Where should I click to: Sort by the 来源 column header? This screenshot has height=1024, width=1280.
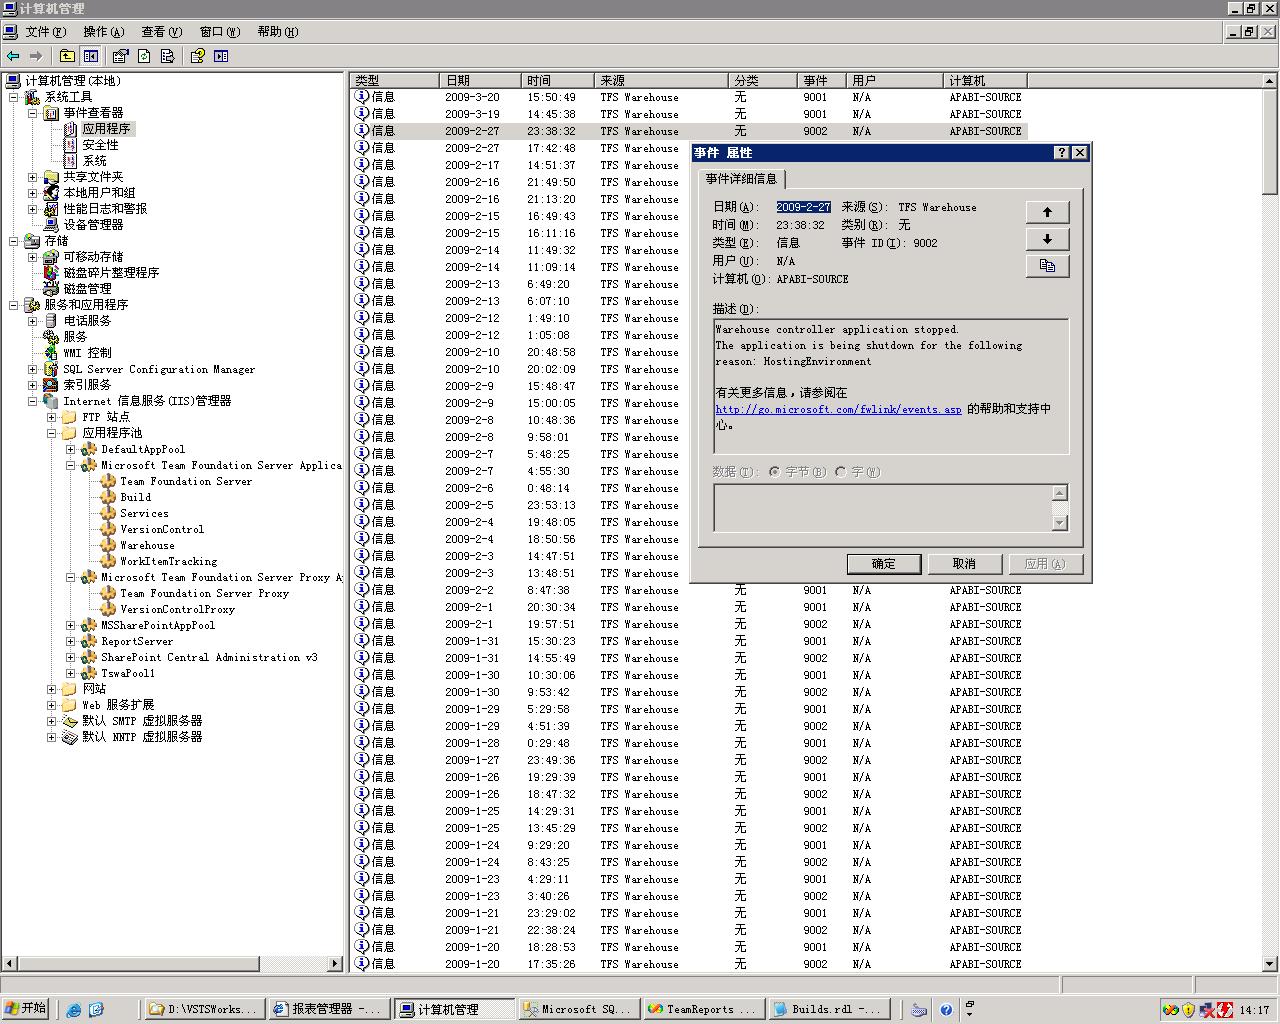tap(661, 80)
